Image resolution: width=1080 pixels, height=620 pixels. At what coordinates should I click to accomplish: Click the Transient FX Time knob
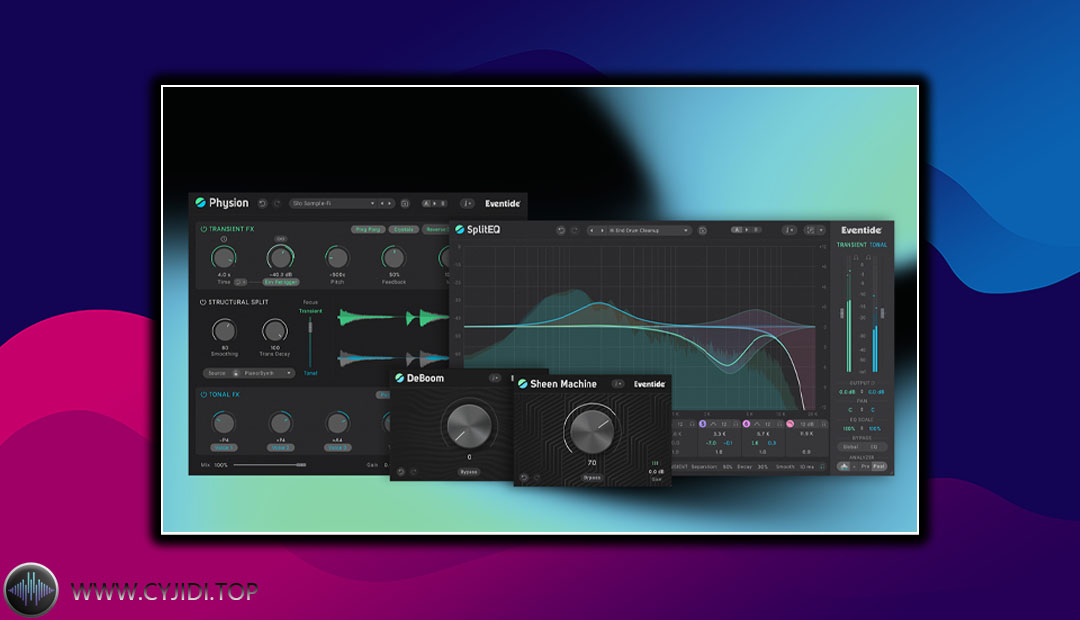[223, 258]
